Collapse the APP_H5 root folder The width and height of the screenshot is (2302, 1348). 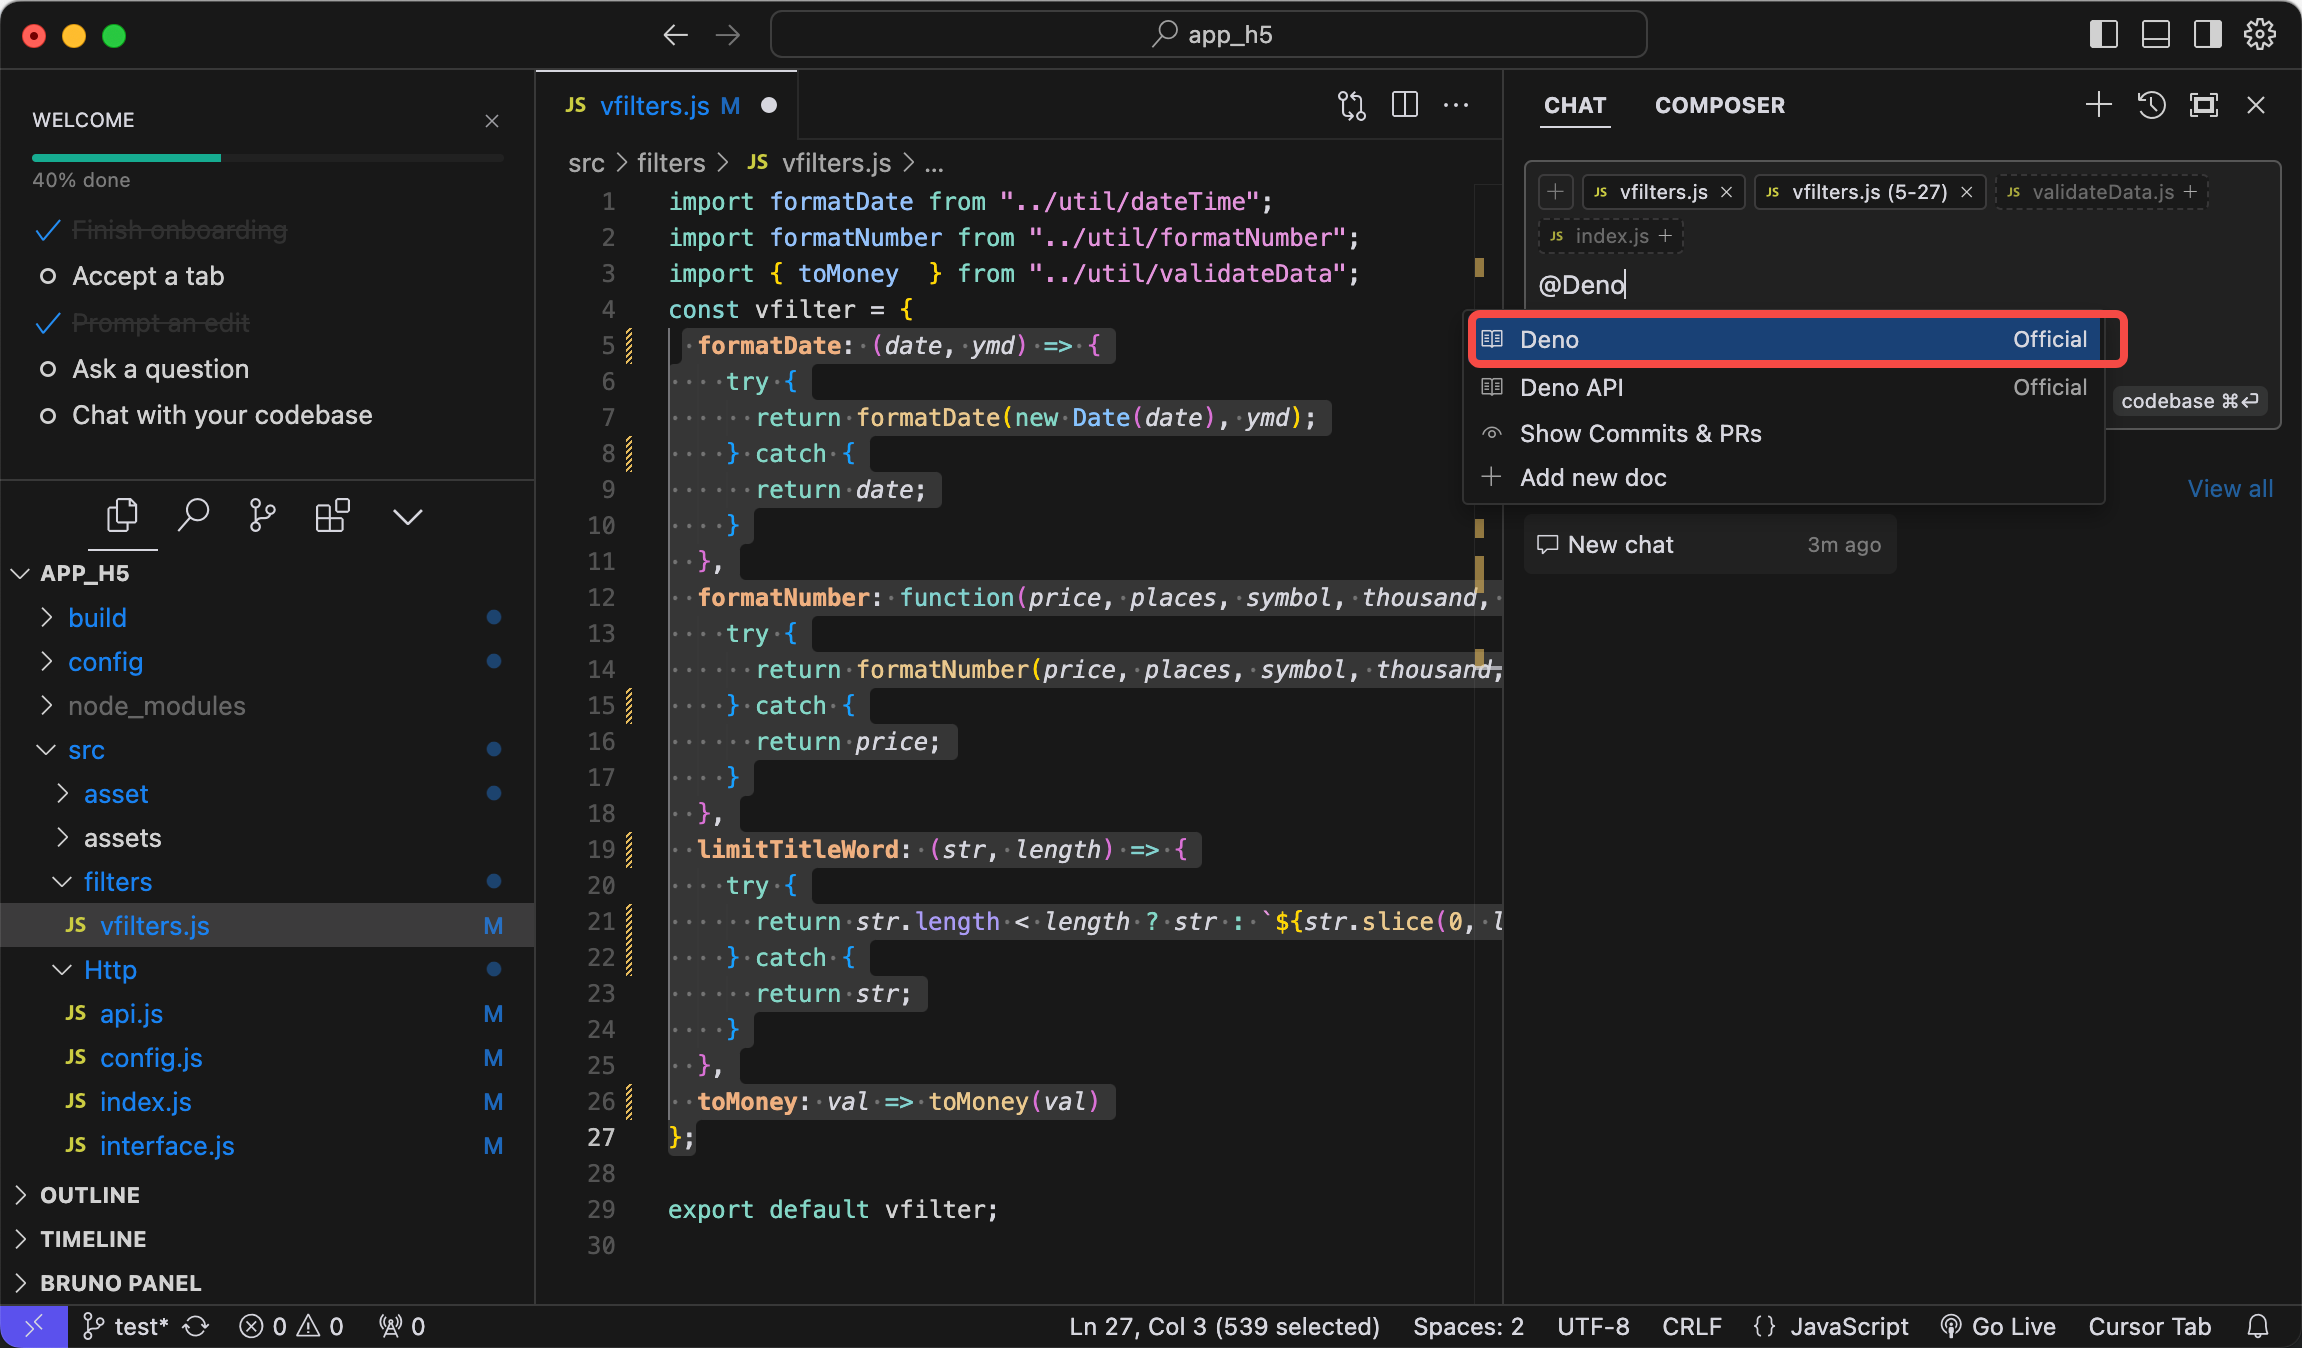pos(267,574)
